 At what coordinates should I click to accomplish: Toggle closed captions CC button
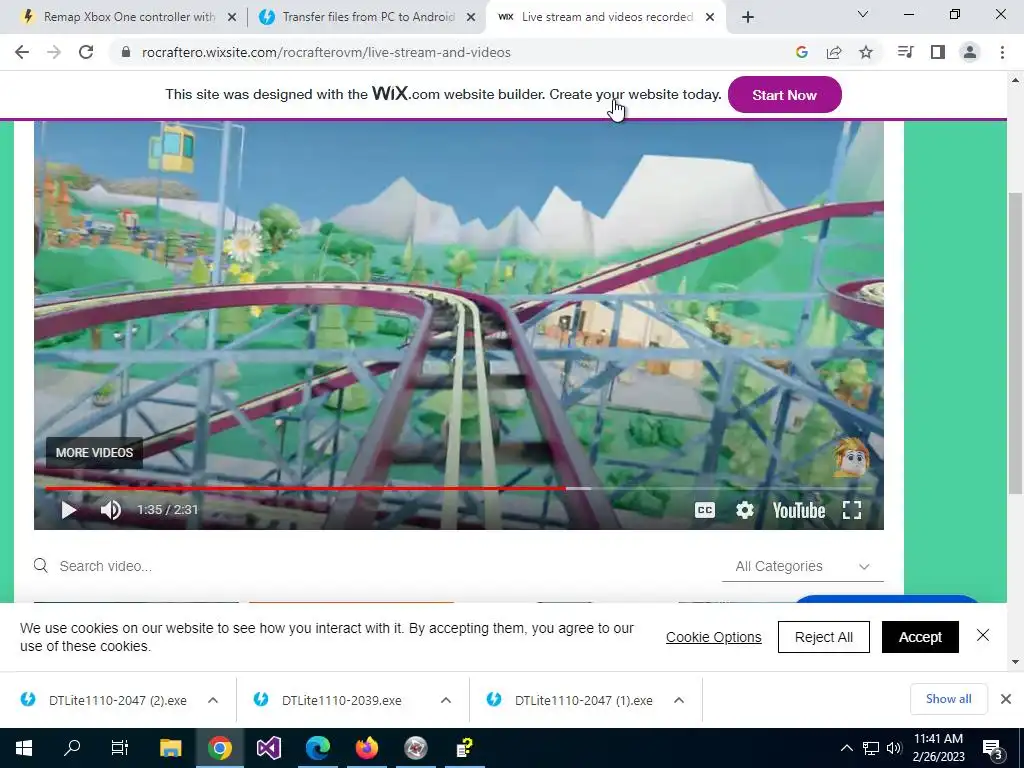click(x=705, y=510)
